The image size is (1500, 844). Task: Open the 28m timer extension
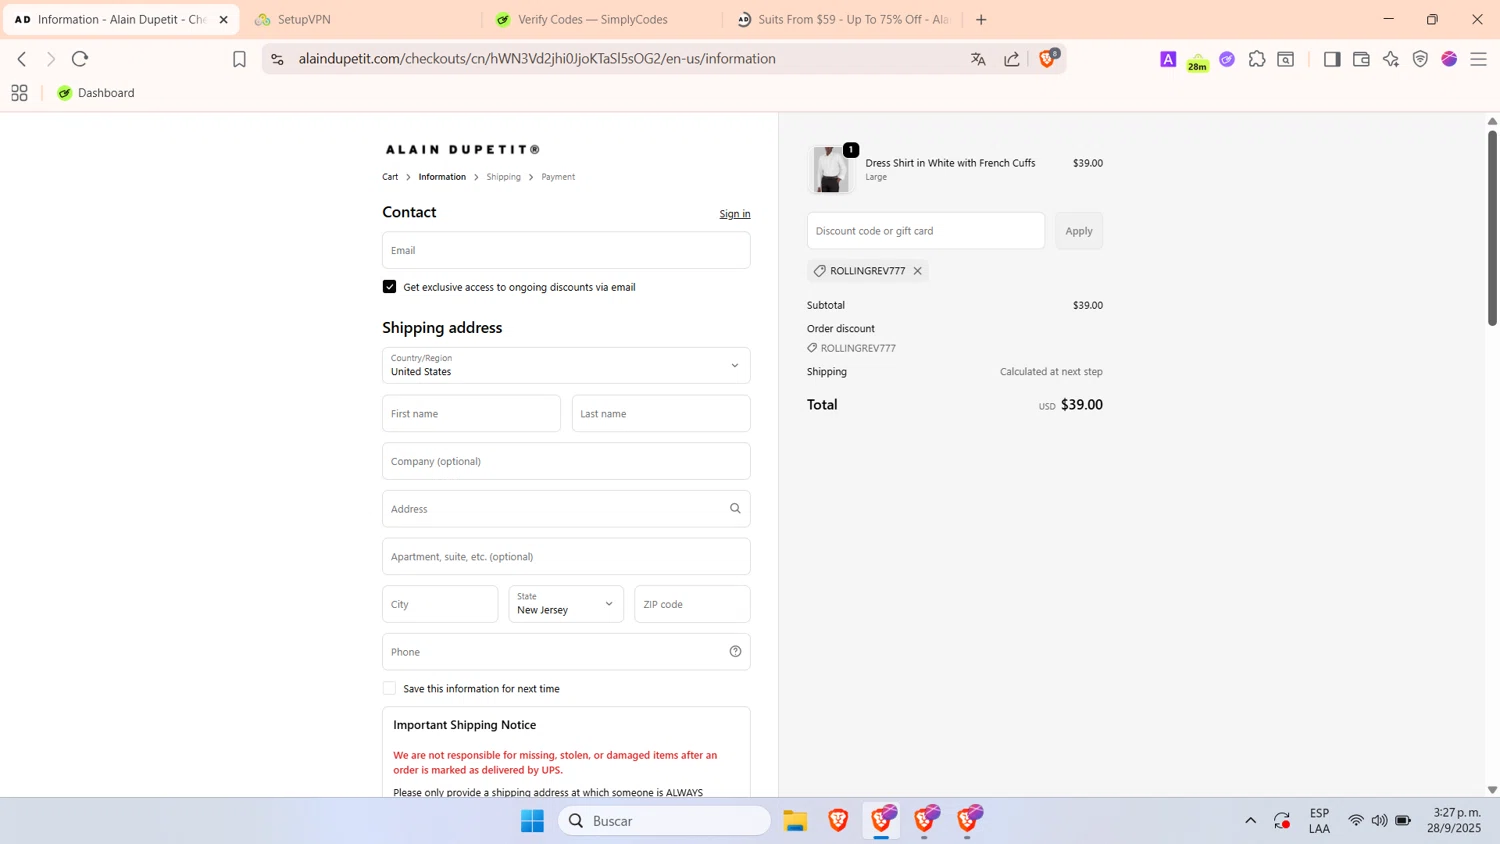[x=1197, y=61]
